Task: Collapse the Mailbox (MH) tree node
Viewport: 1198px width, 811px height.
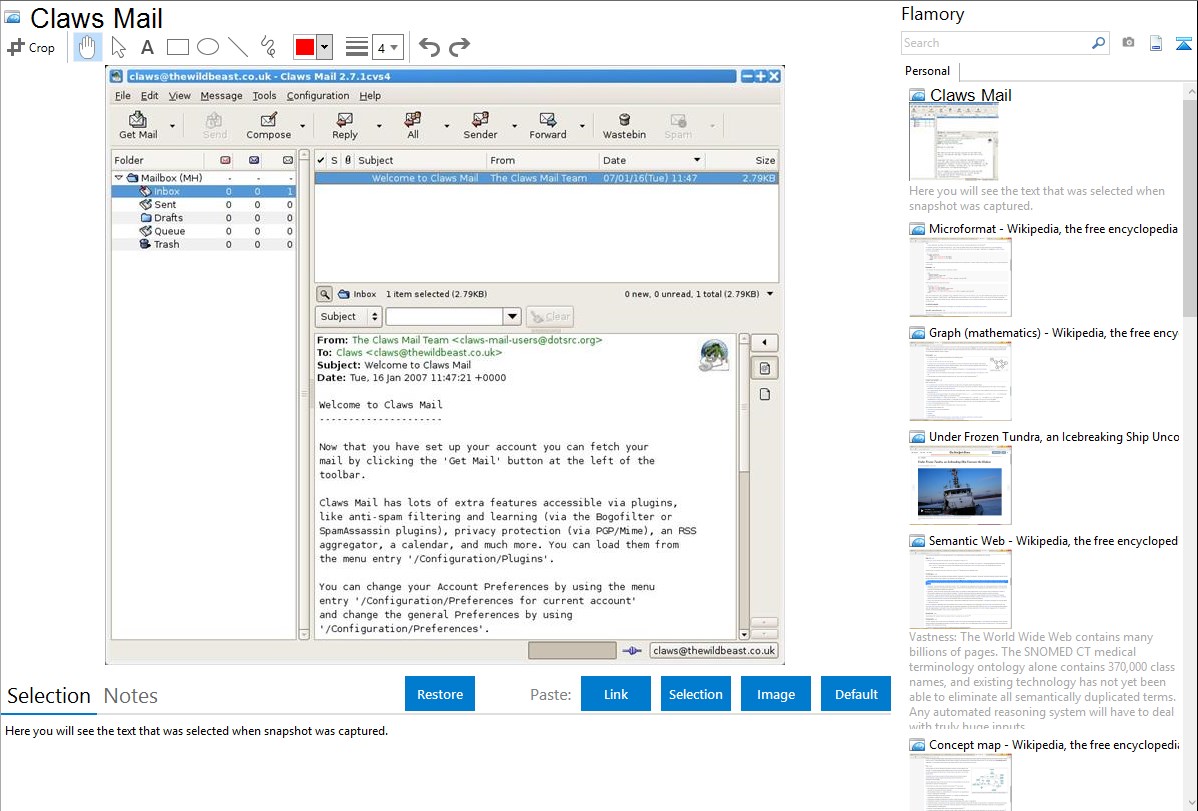Action: click(118, 177)
